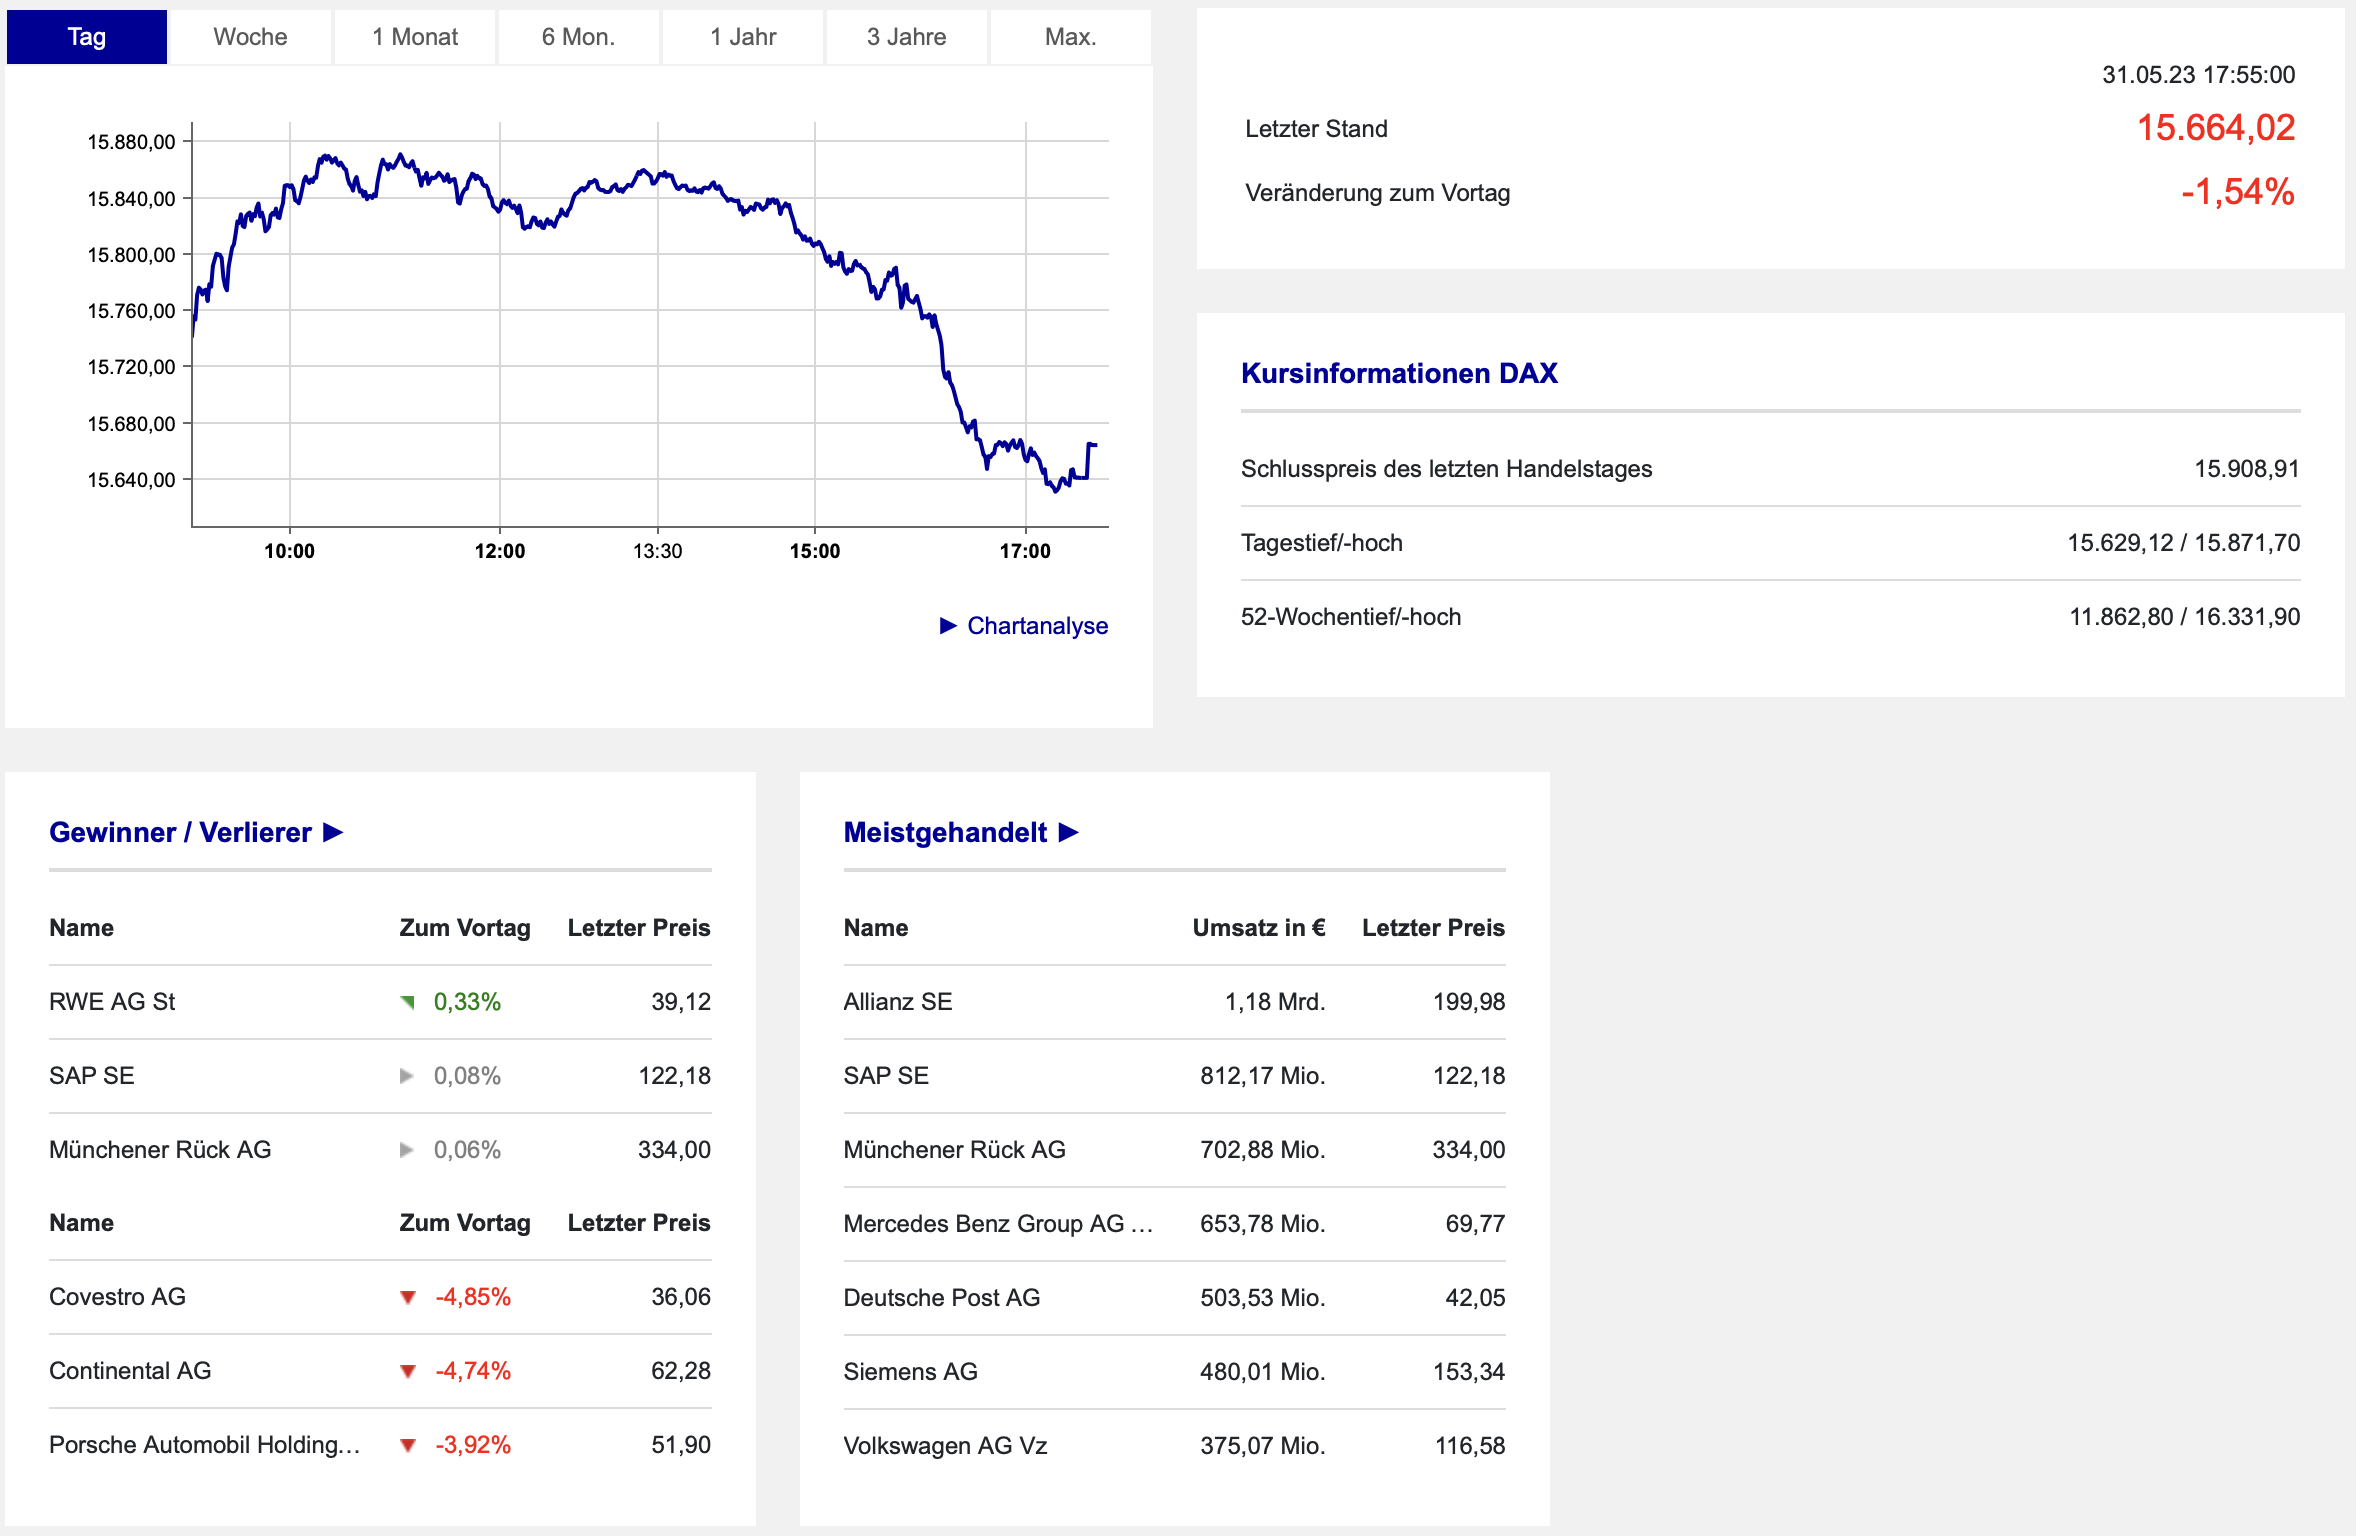The width and height of the screenshot is (2356, 1536).
Task: Select Siemens AG row
Action: pos(1174,1372)
